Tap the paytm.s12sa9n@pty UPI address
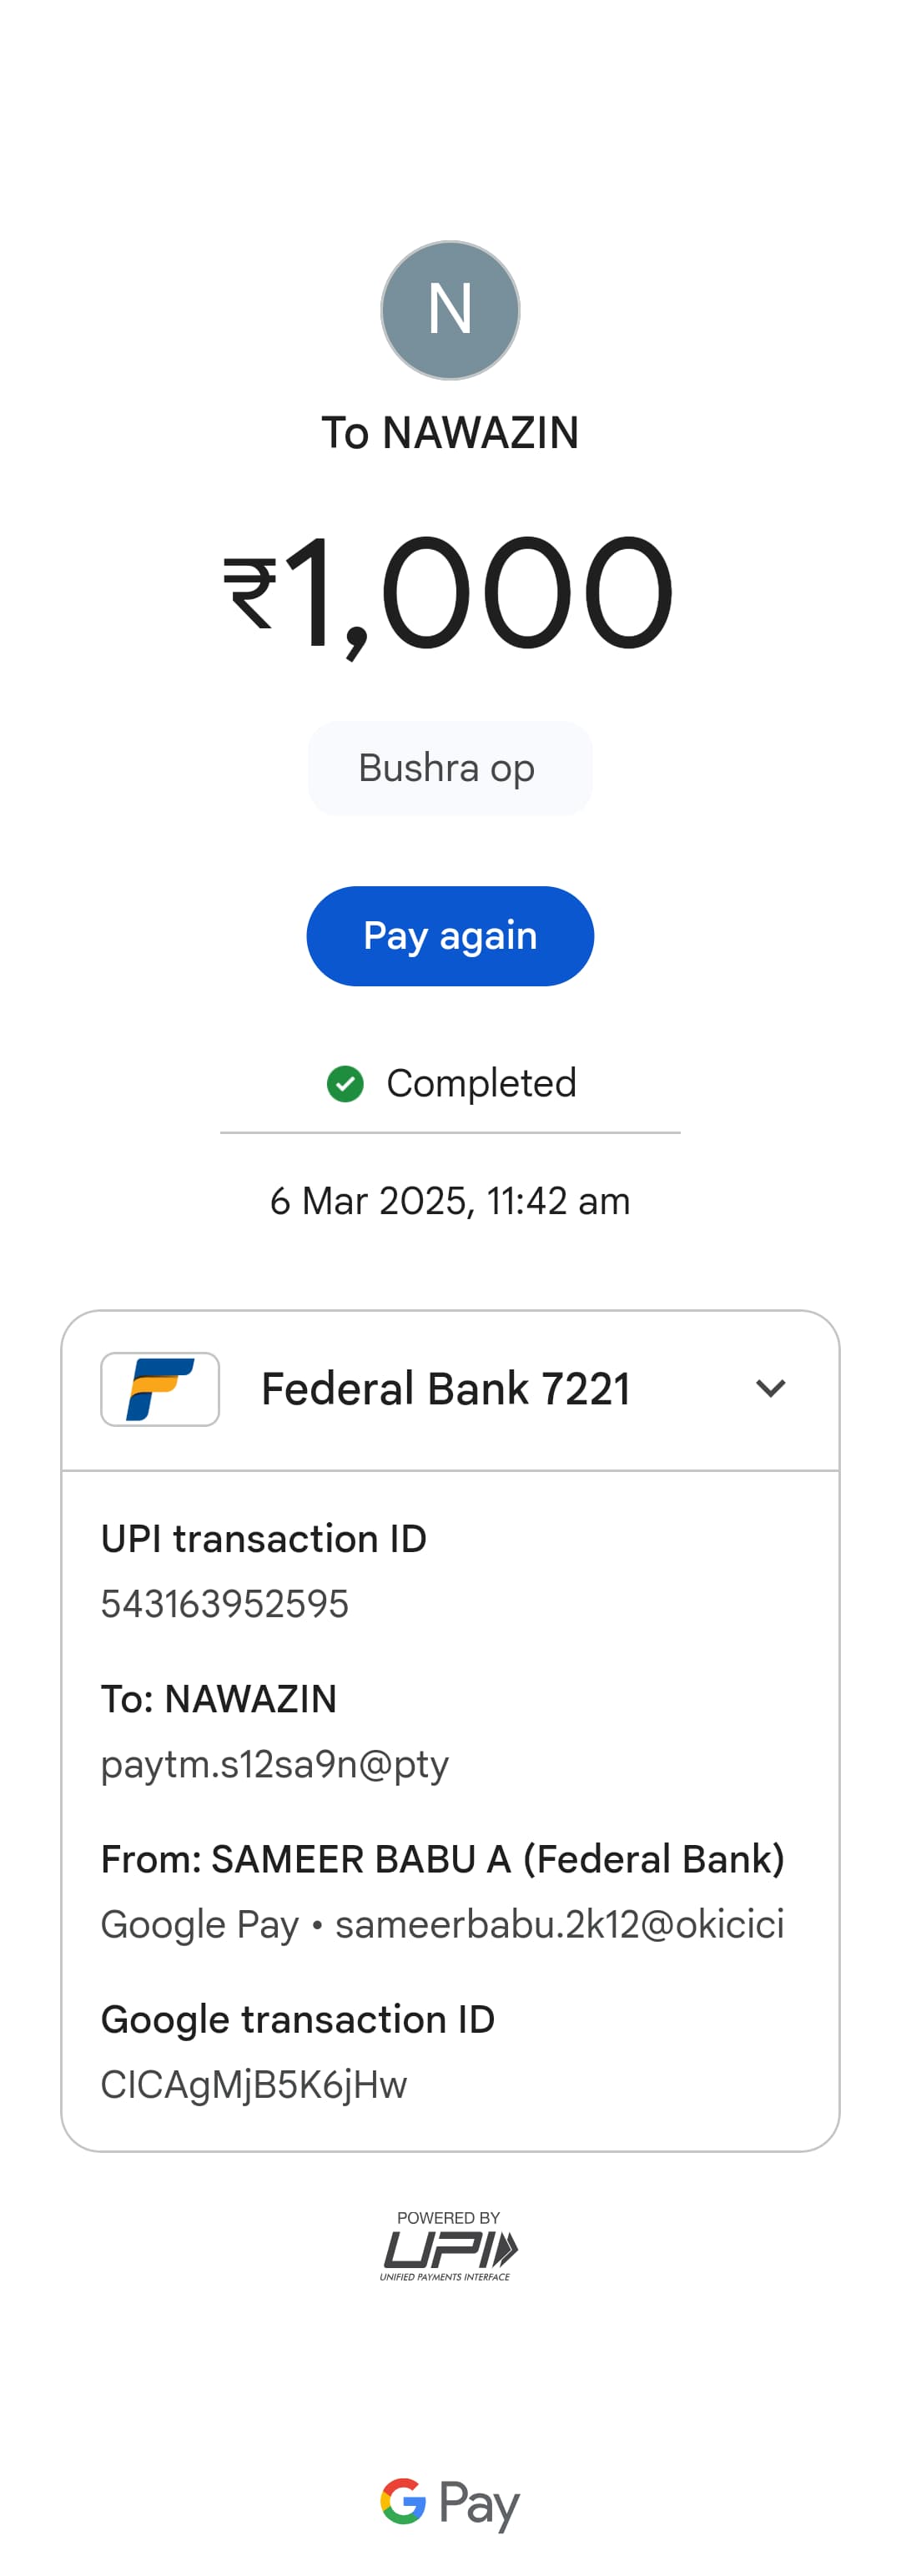 point(275,1764)
